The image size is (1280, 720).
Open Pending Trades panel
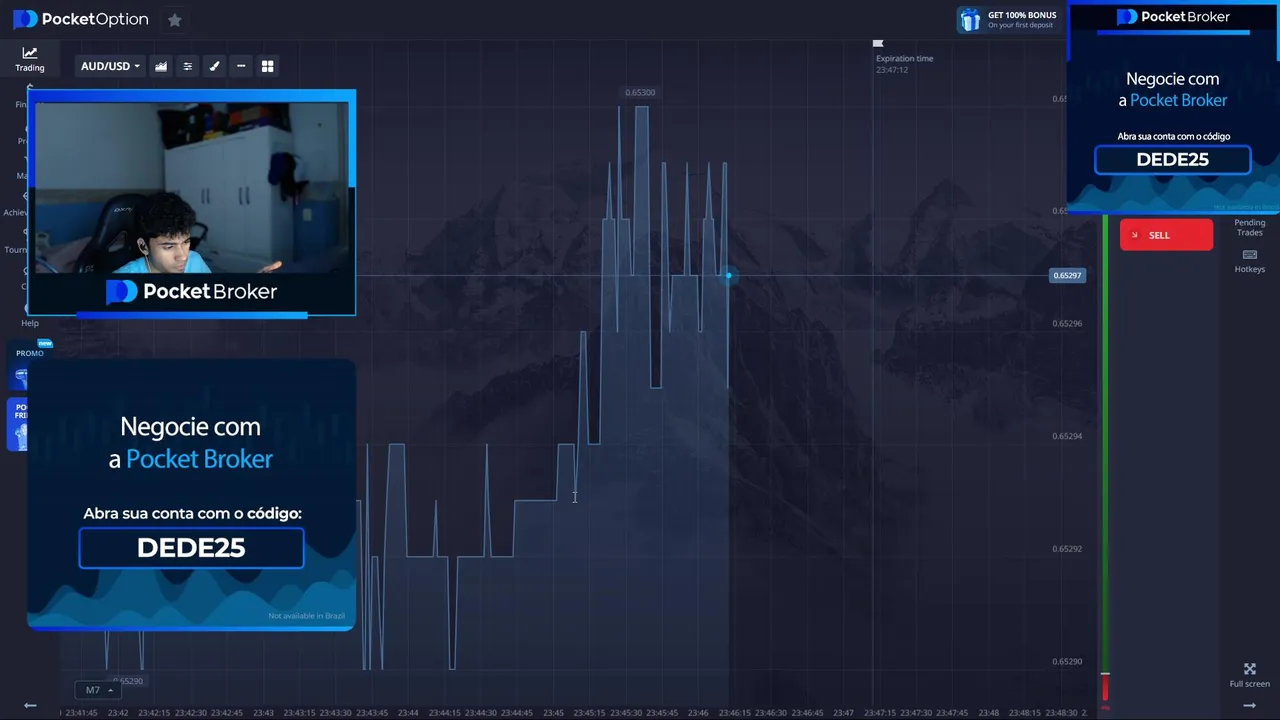click(x=1250, y=227)
